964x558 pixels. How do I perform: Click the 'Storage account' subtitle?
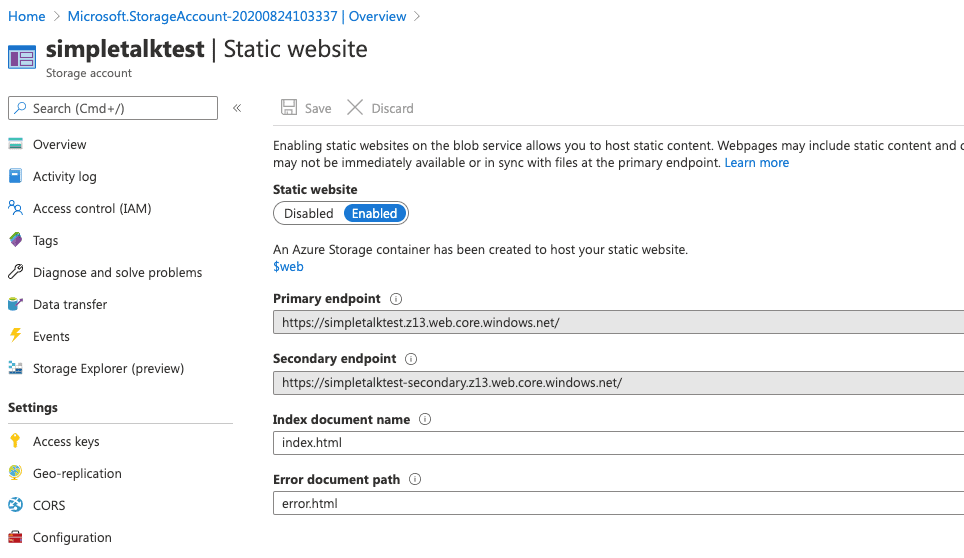point(89,73)
